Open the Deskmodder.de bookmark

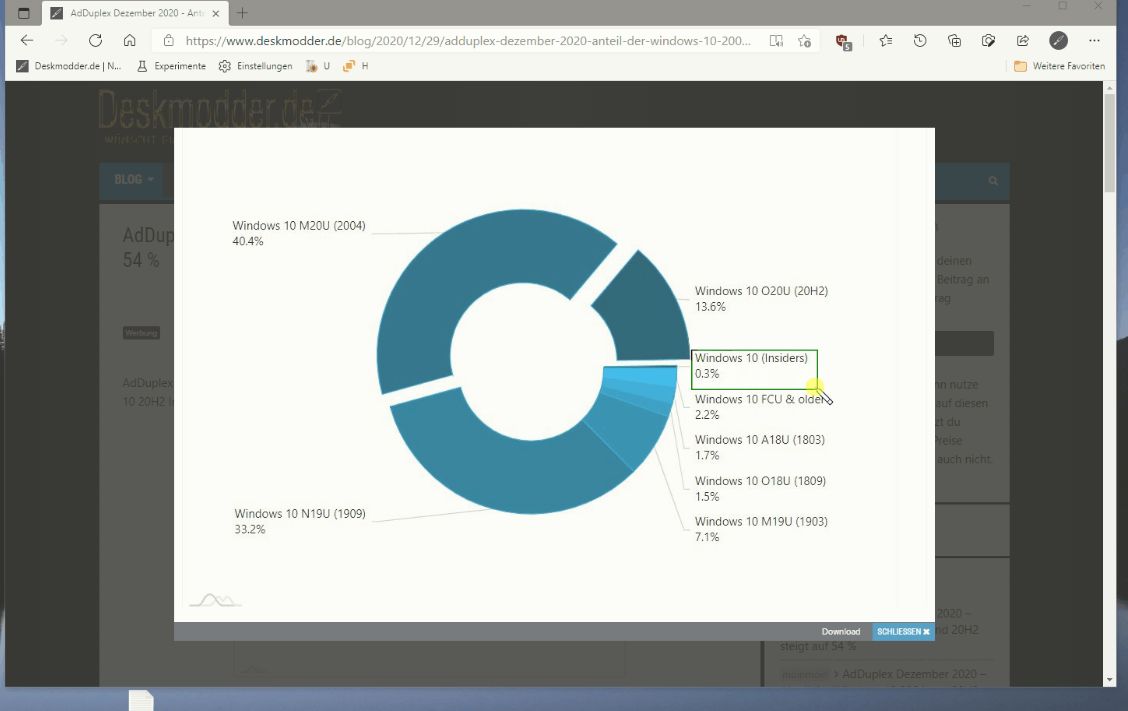coord(68,66)
